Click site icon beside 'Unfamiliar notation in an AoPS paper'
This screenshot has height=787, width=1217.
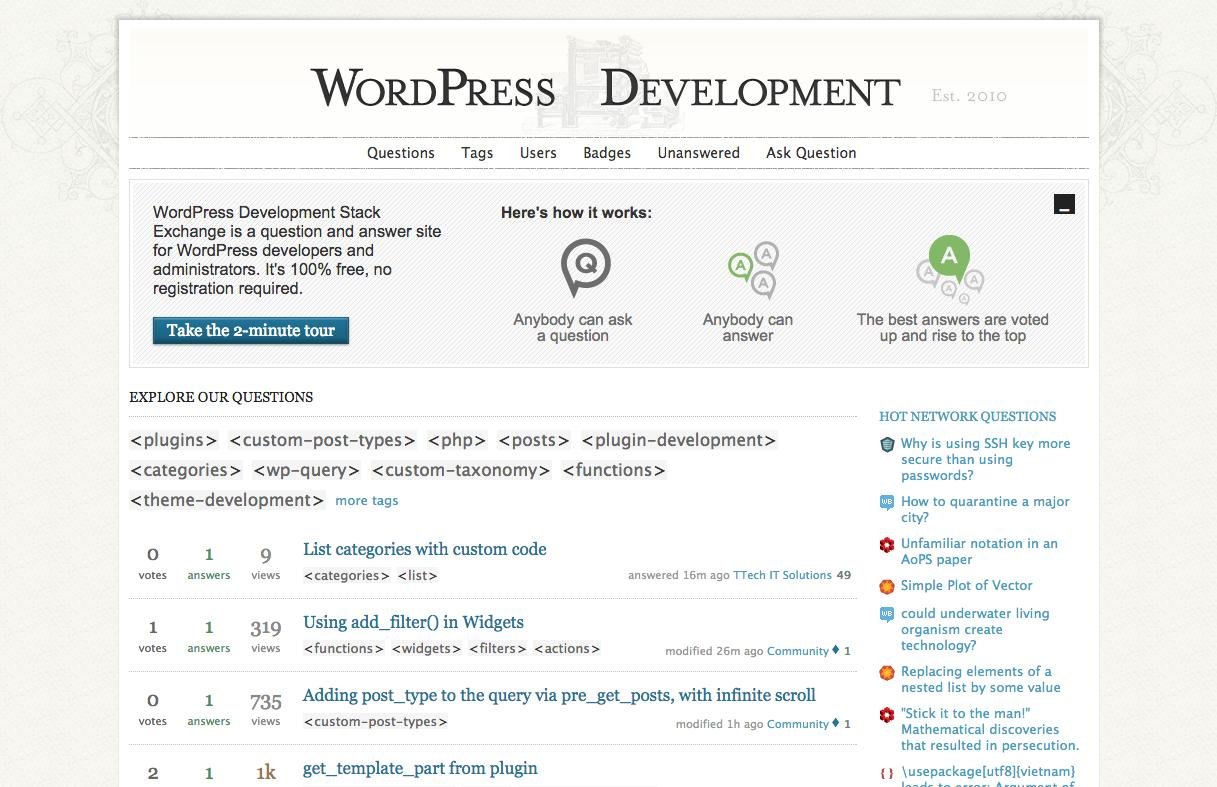pos(886,545)
